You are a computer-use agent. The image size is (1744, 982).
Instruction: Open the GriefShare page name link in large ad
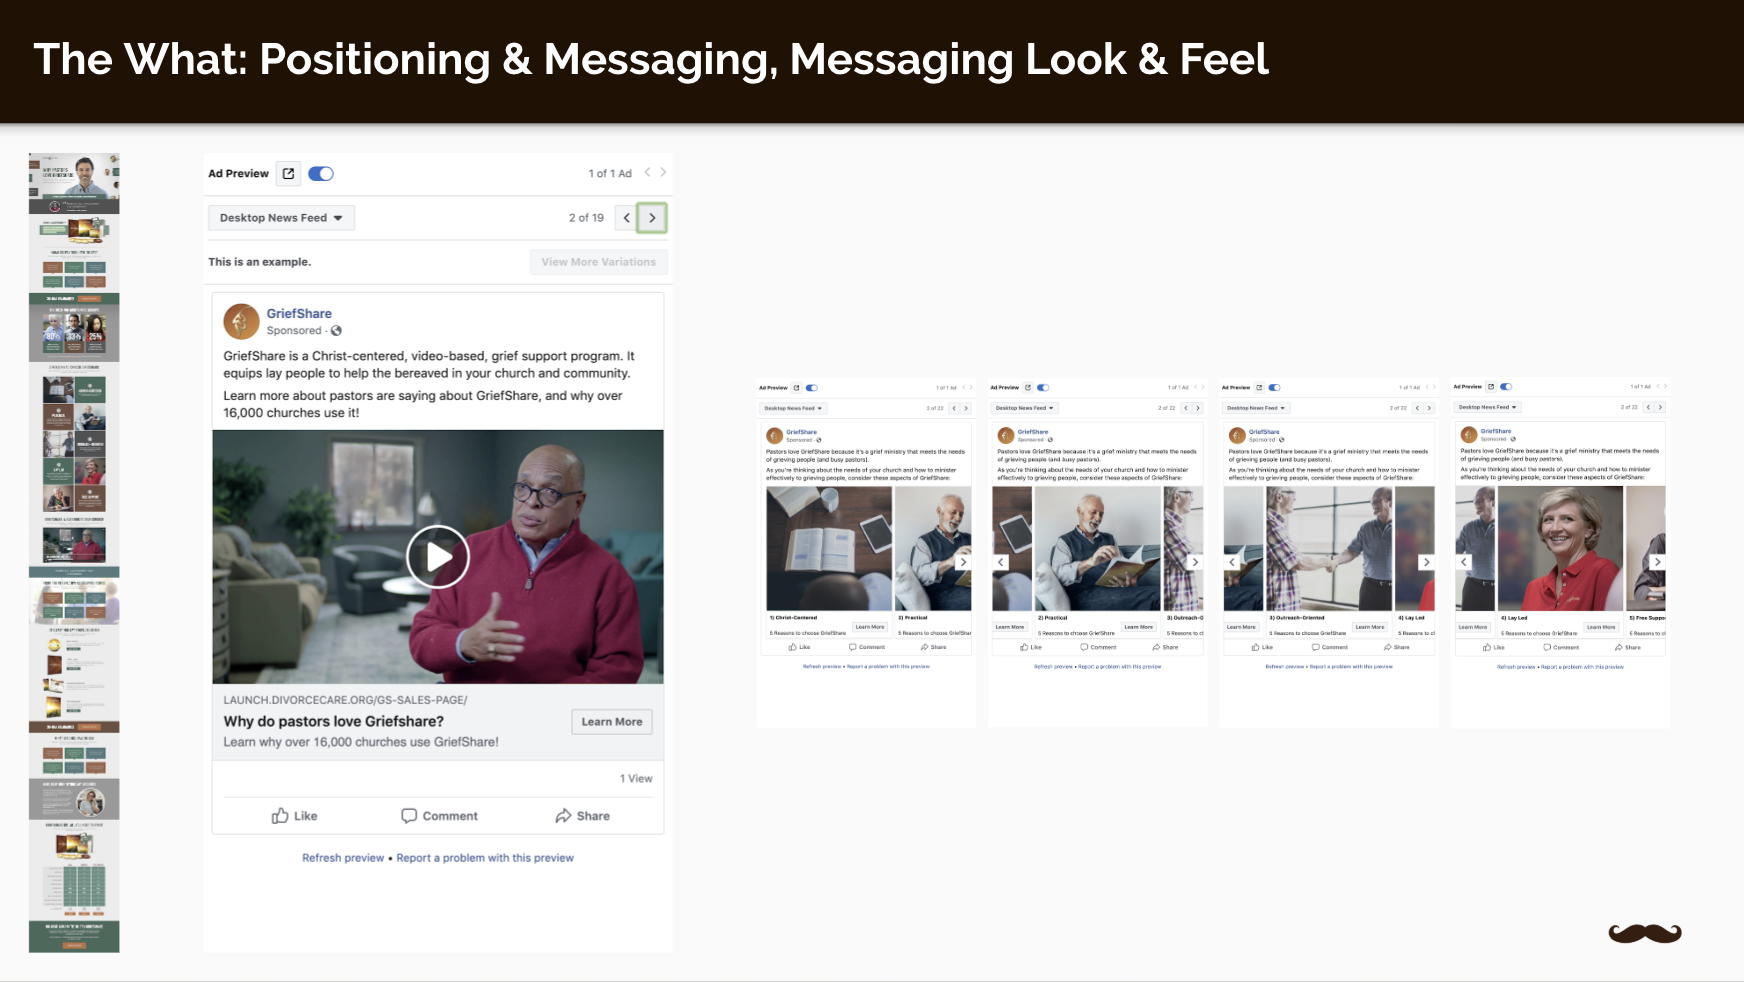coord(299,313)
